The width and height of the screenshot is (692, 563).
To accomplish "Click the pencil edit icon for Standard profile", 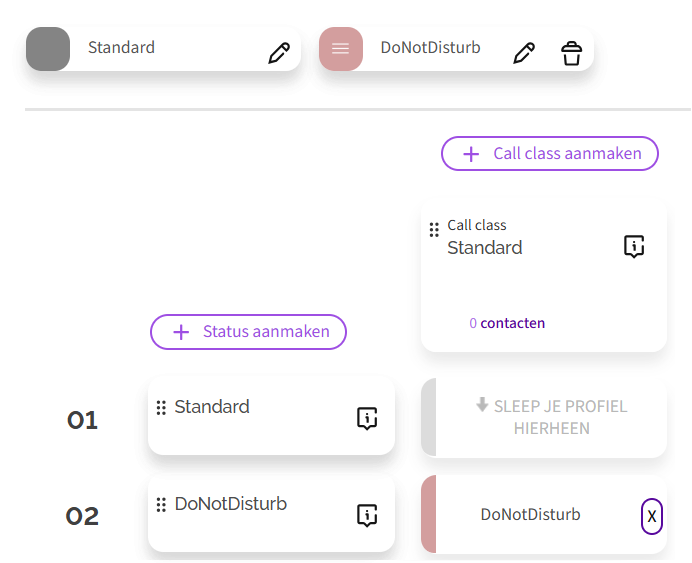I will pyautogui.click(x=279, y=53).
